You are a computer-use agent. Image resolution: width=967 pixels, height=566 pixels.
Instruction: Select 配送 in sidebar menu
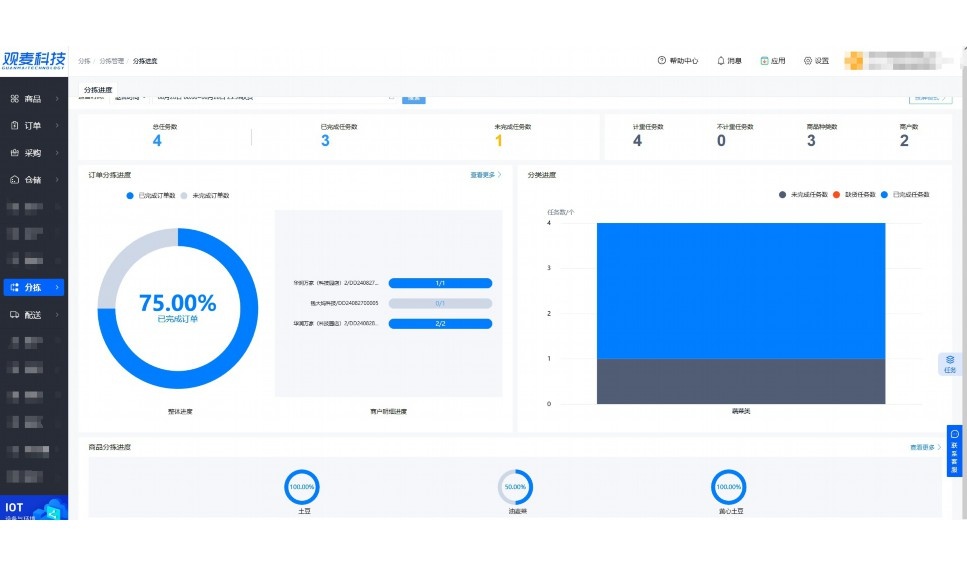point(33,315)
